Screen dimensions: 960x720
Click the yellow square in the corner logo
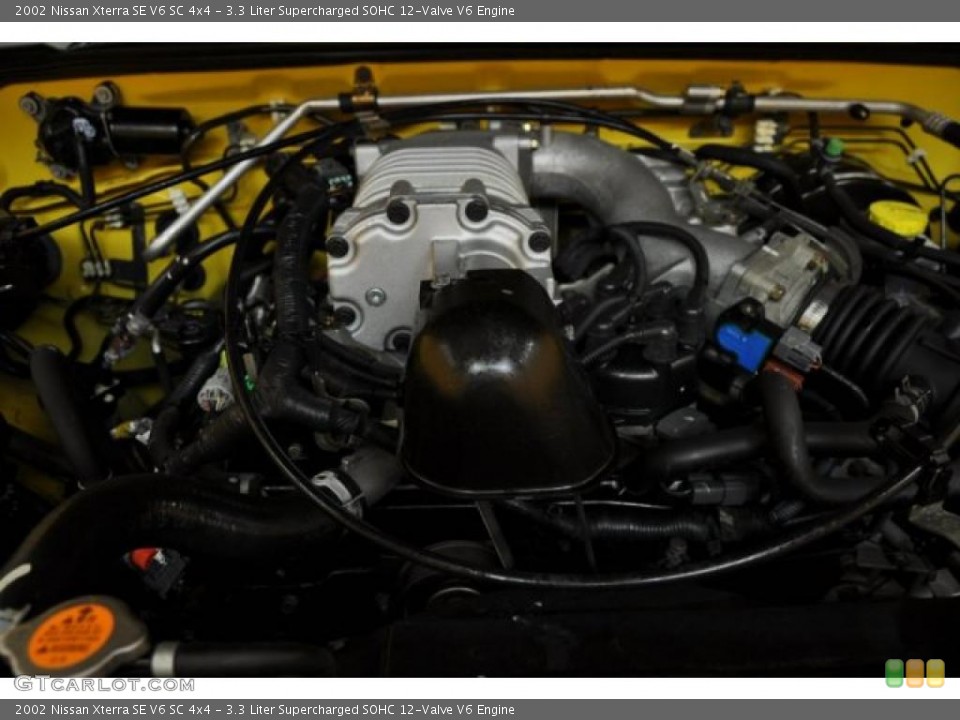[936, 673]
